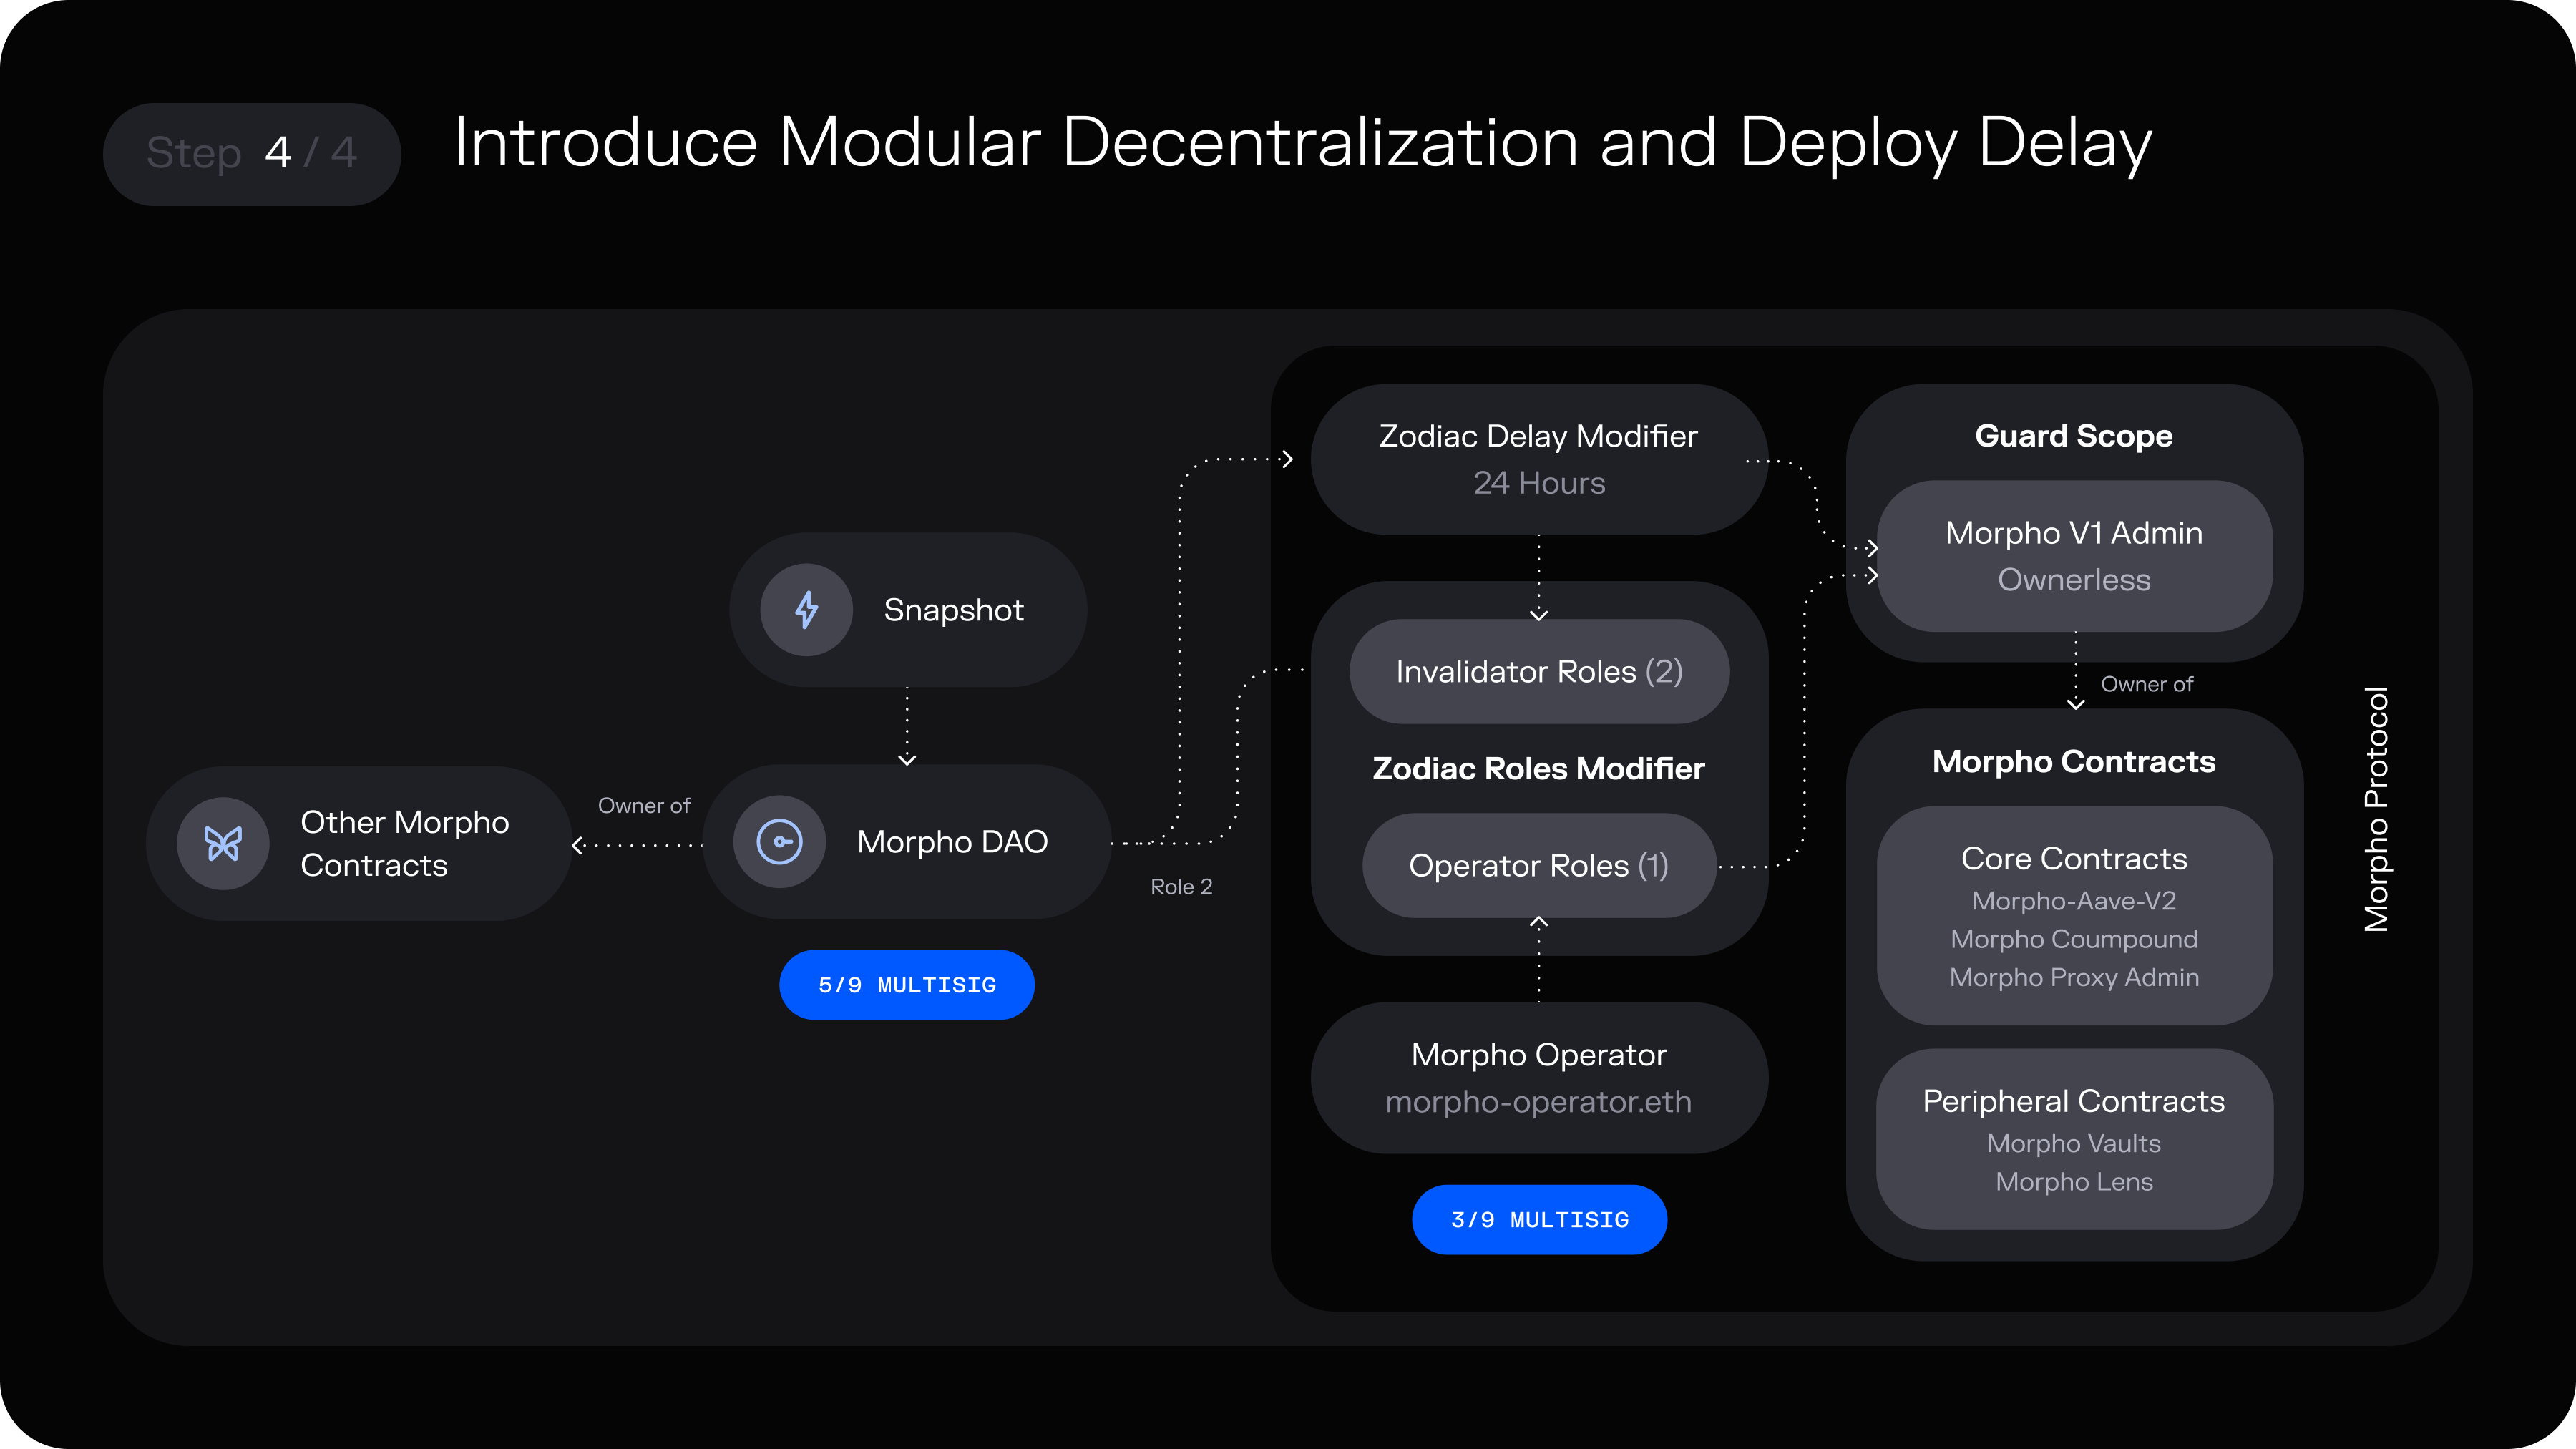Click the left arrow toward Other Morpho Contracts
Viewport: 2576px width, 1449px height.
tap(578, 845)
